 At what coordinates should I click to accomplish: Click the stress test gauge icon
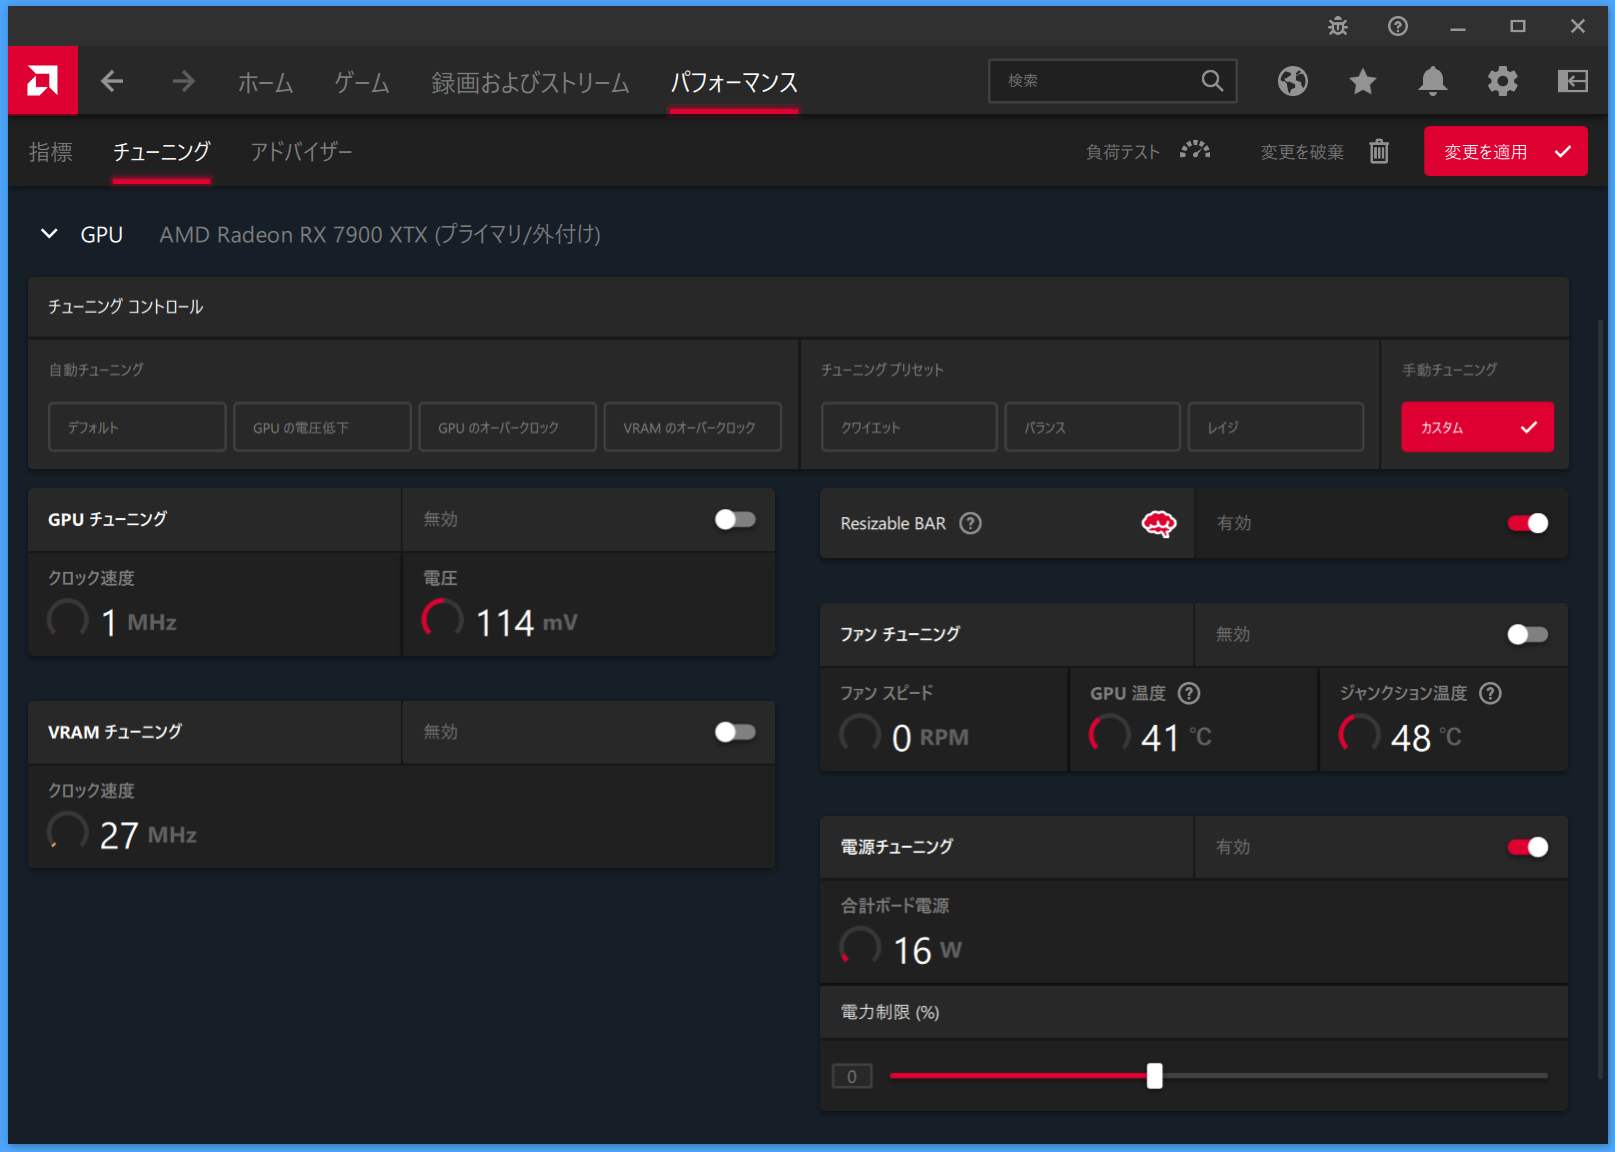1195,151
